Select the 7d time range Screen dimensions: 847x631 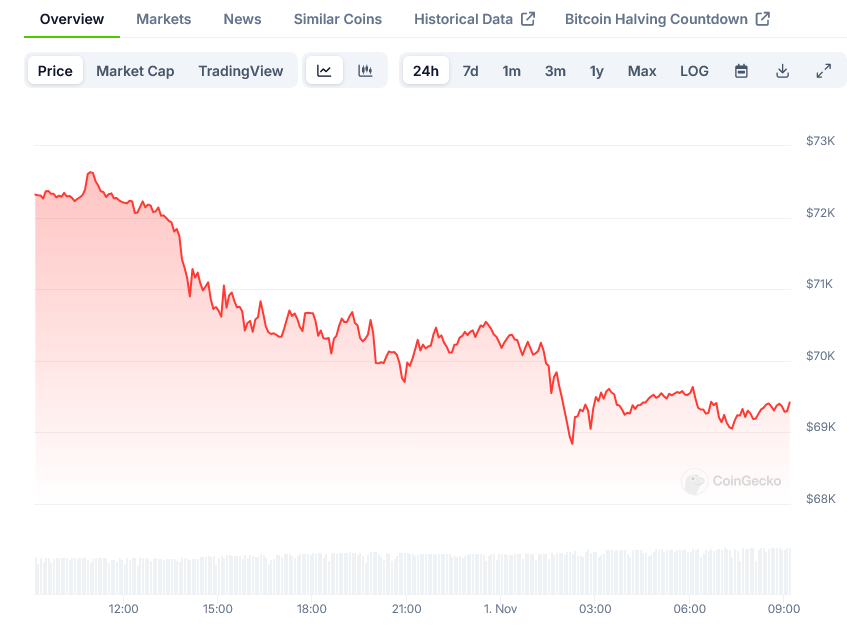point(470,71)
